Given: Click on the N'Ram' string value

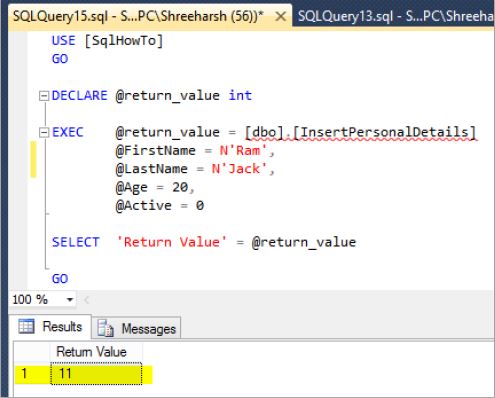Looking at the screenshot, I should 243,151.
